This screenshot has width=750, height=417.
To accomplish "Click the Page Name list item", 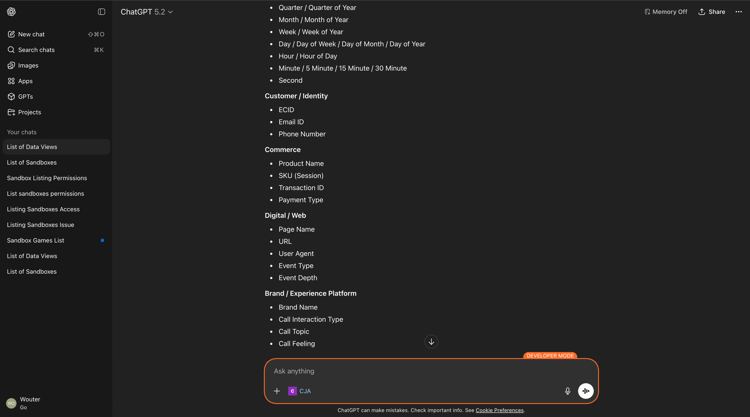I will click(297, 230).
